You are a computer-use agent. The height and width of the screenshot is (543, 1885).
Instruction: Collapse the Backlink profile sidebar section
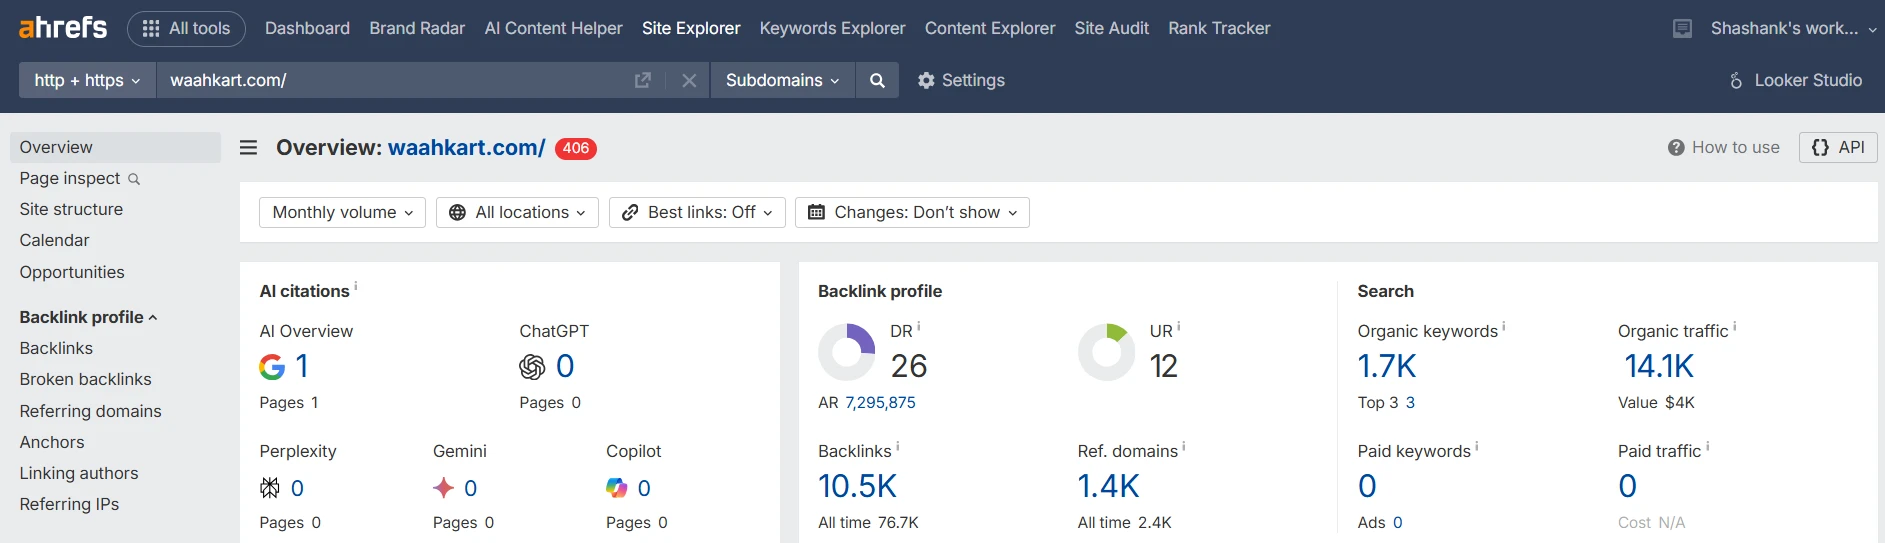88,317
